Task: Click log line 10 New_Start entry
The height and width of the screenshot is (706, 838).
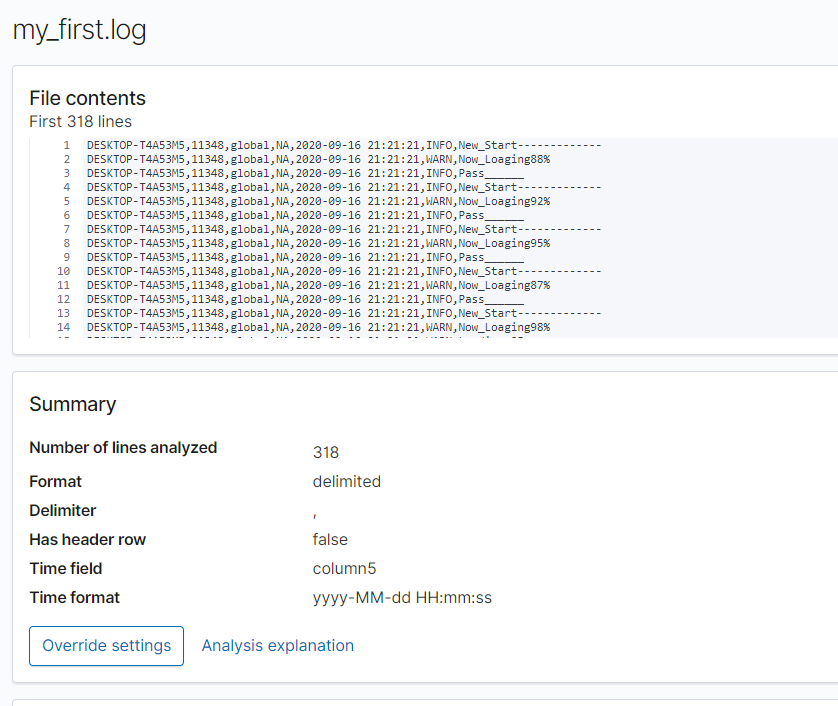Action: 344,271
